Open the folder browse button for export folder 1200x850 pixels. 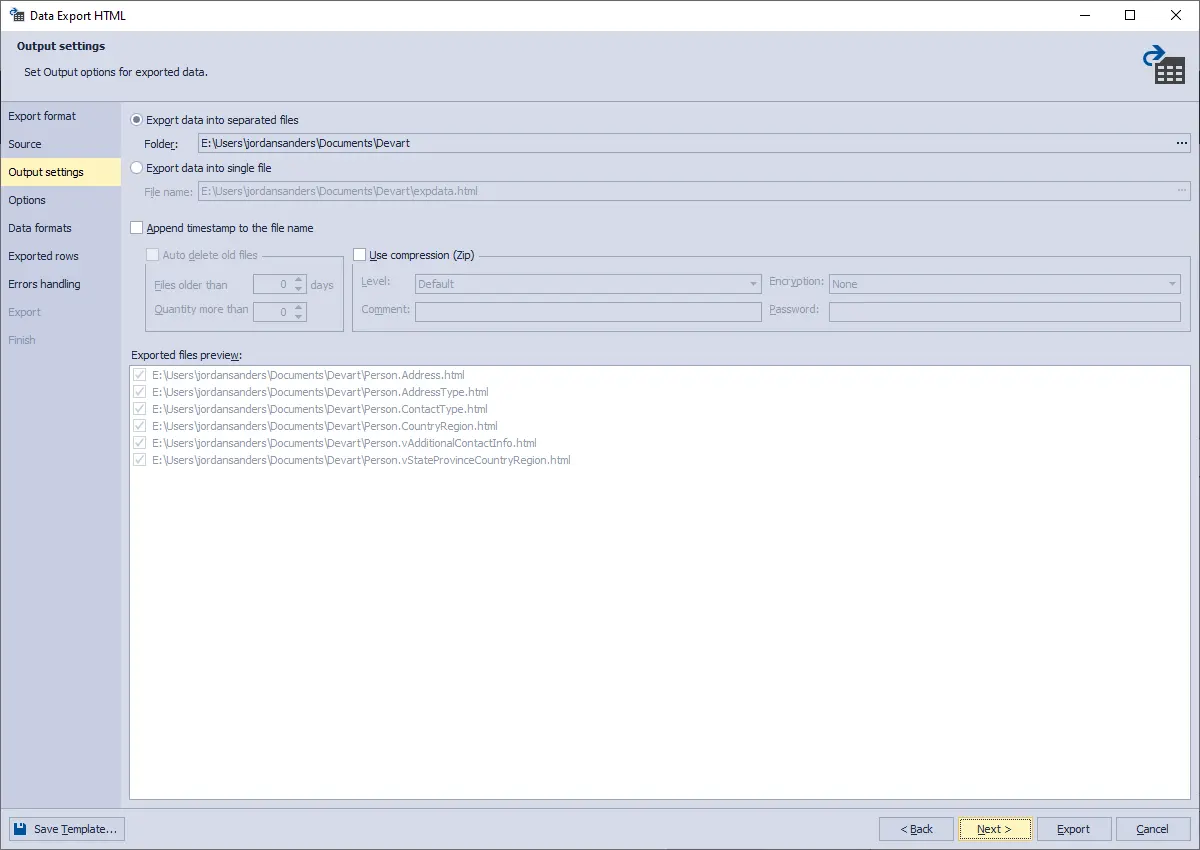point(1183,143)
